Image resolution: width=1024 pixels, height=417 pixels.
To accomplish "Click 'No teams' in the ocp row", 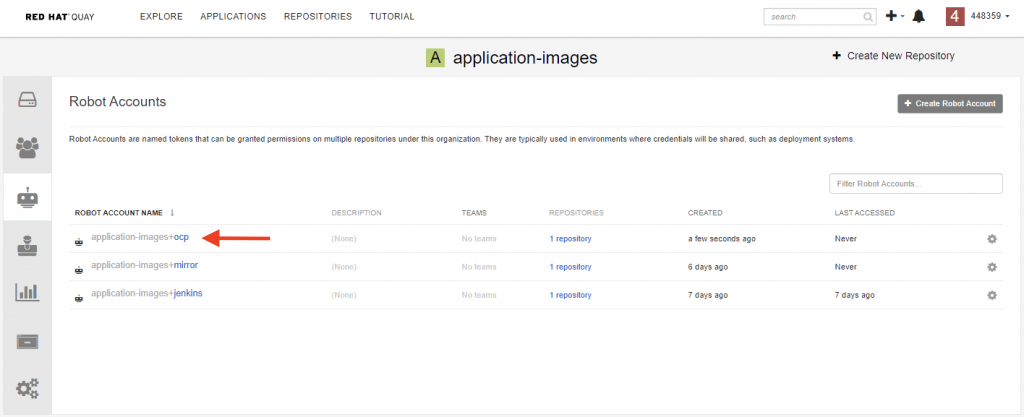I will point(479,239).
